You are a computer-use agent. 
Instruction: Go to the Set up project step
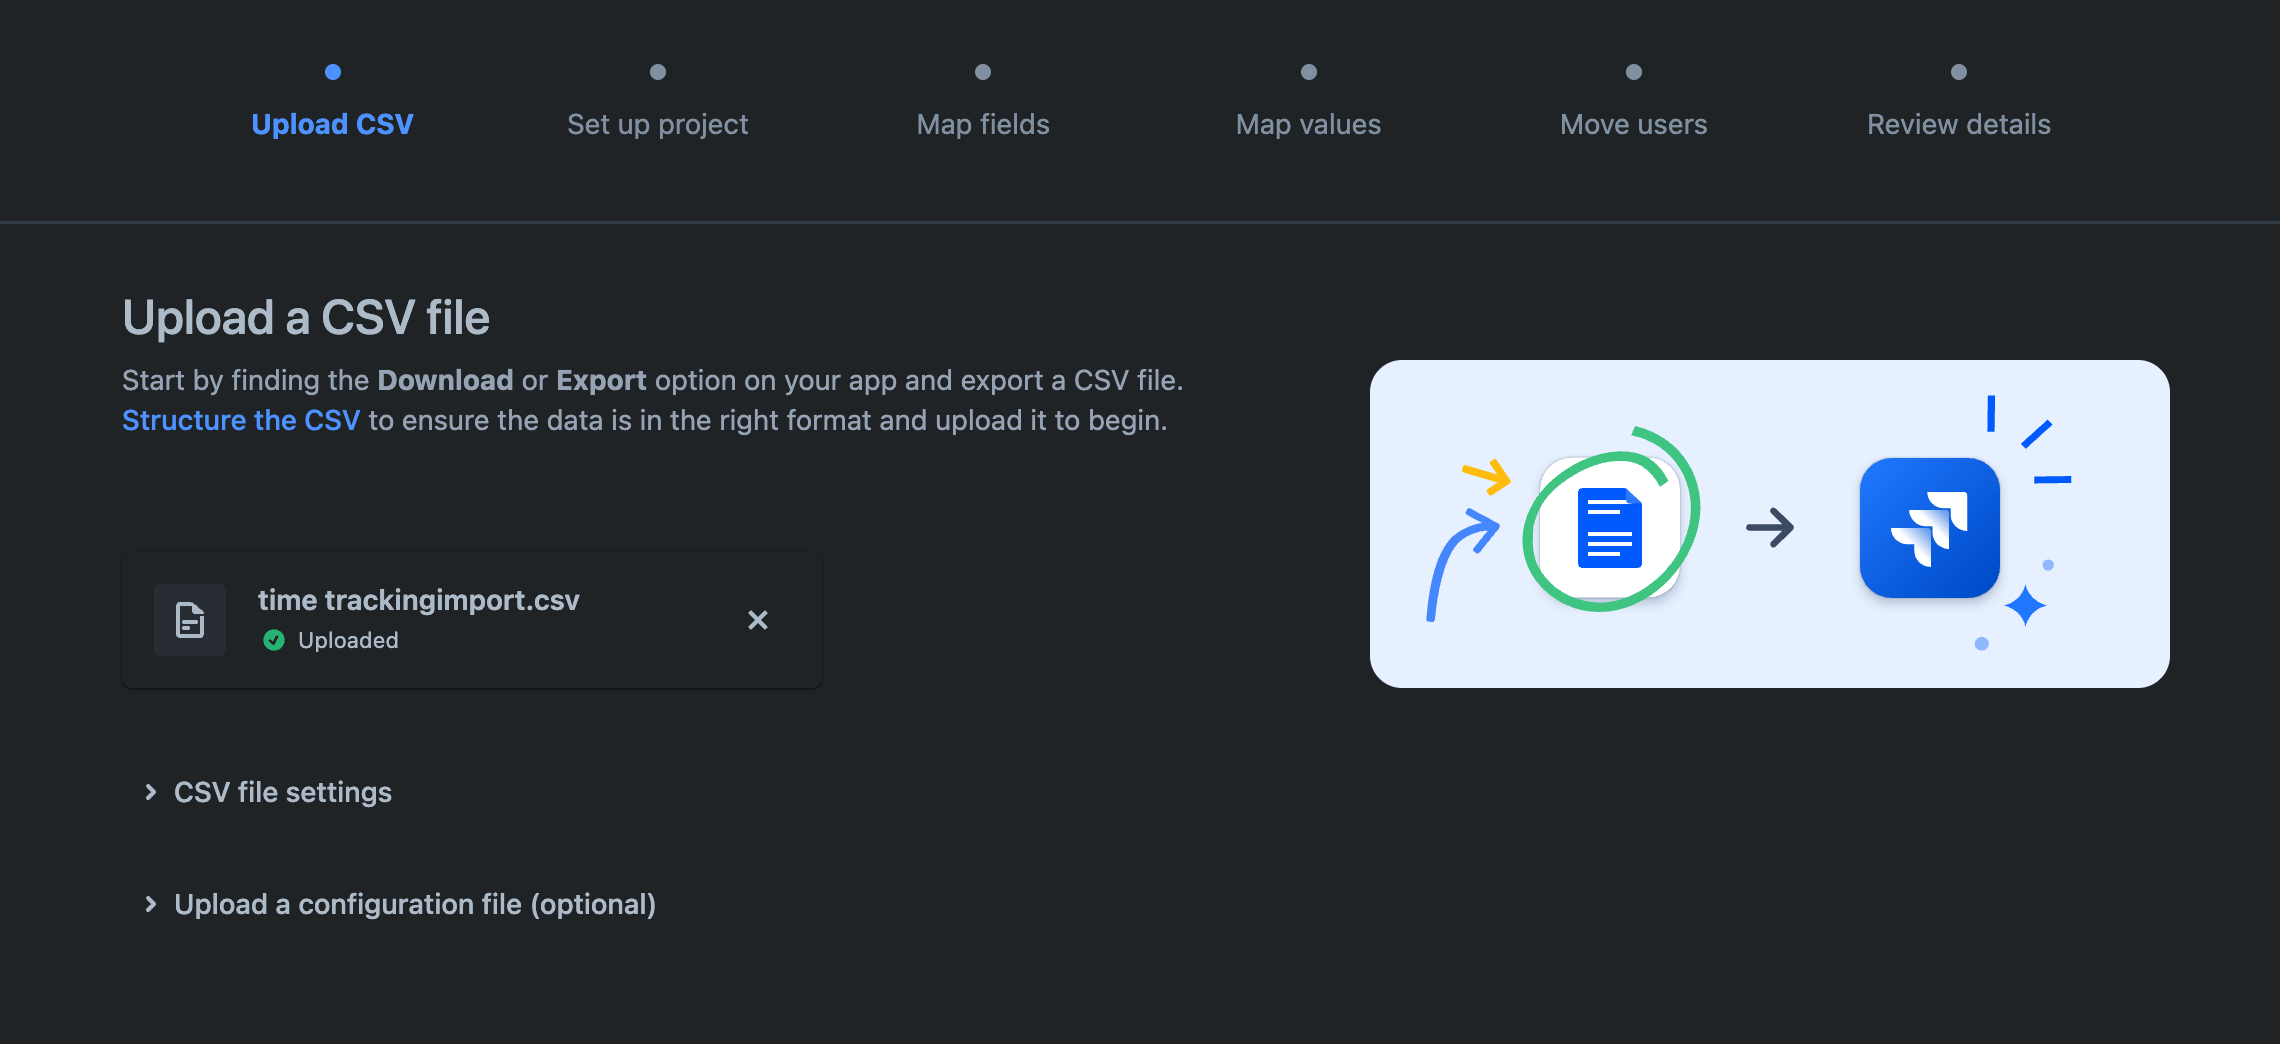657,124
